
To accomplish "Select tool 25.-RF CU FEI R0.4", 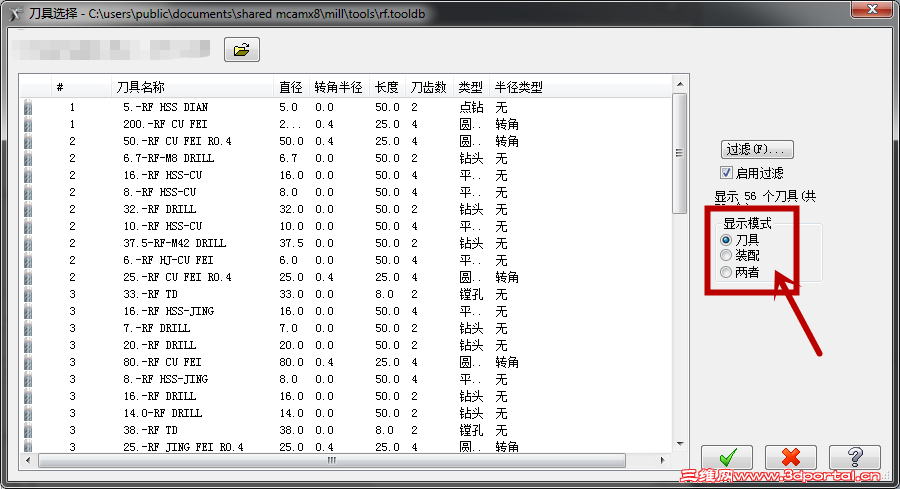I will point(177,277).
